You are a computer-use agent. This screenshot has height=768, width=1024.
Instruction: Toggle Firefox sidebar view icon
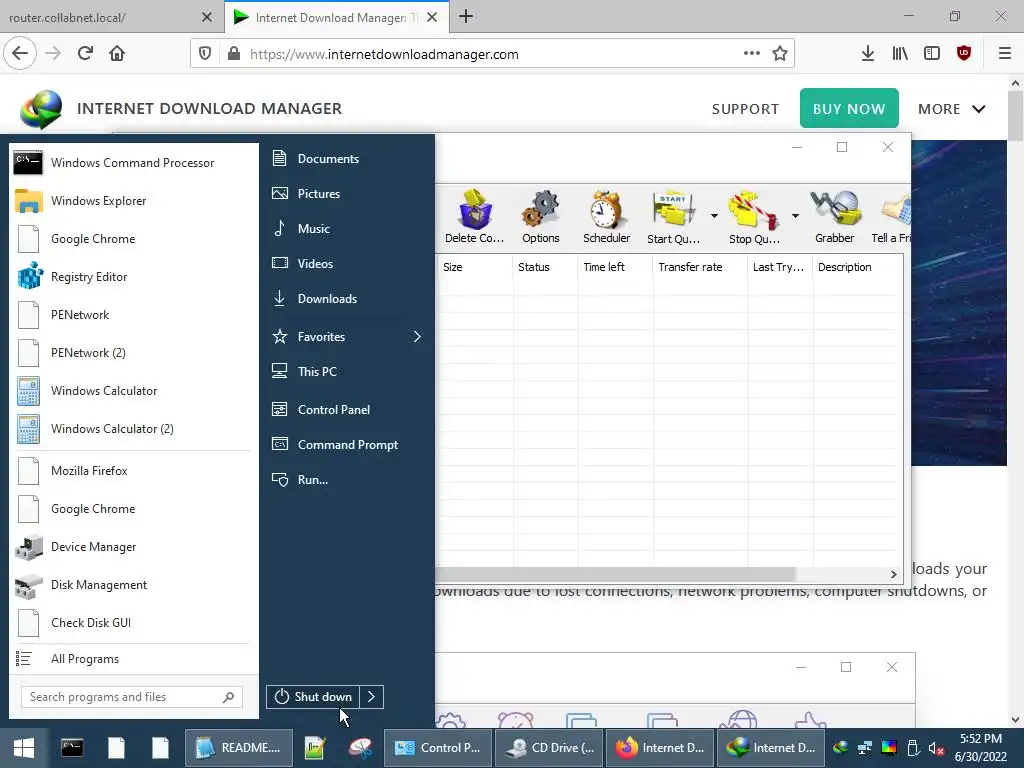click(932, 54)
